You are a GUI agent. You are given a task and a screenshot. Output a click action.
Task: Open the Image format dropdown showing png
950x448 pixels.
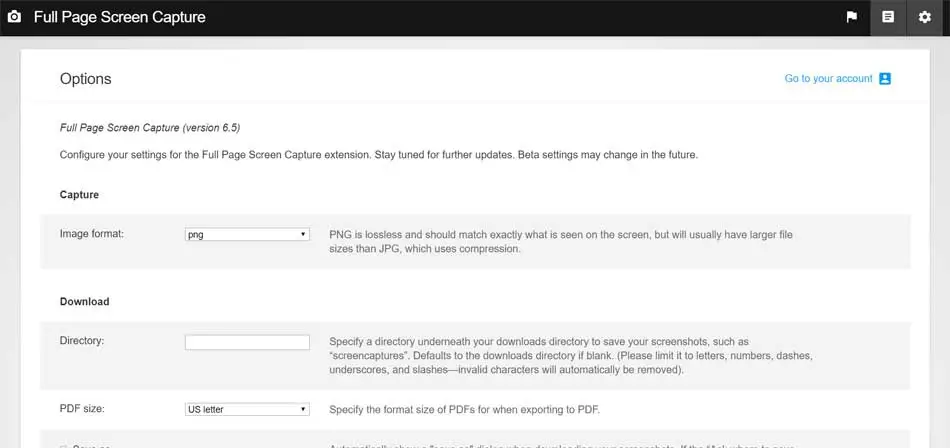(247, 234)
